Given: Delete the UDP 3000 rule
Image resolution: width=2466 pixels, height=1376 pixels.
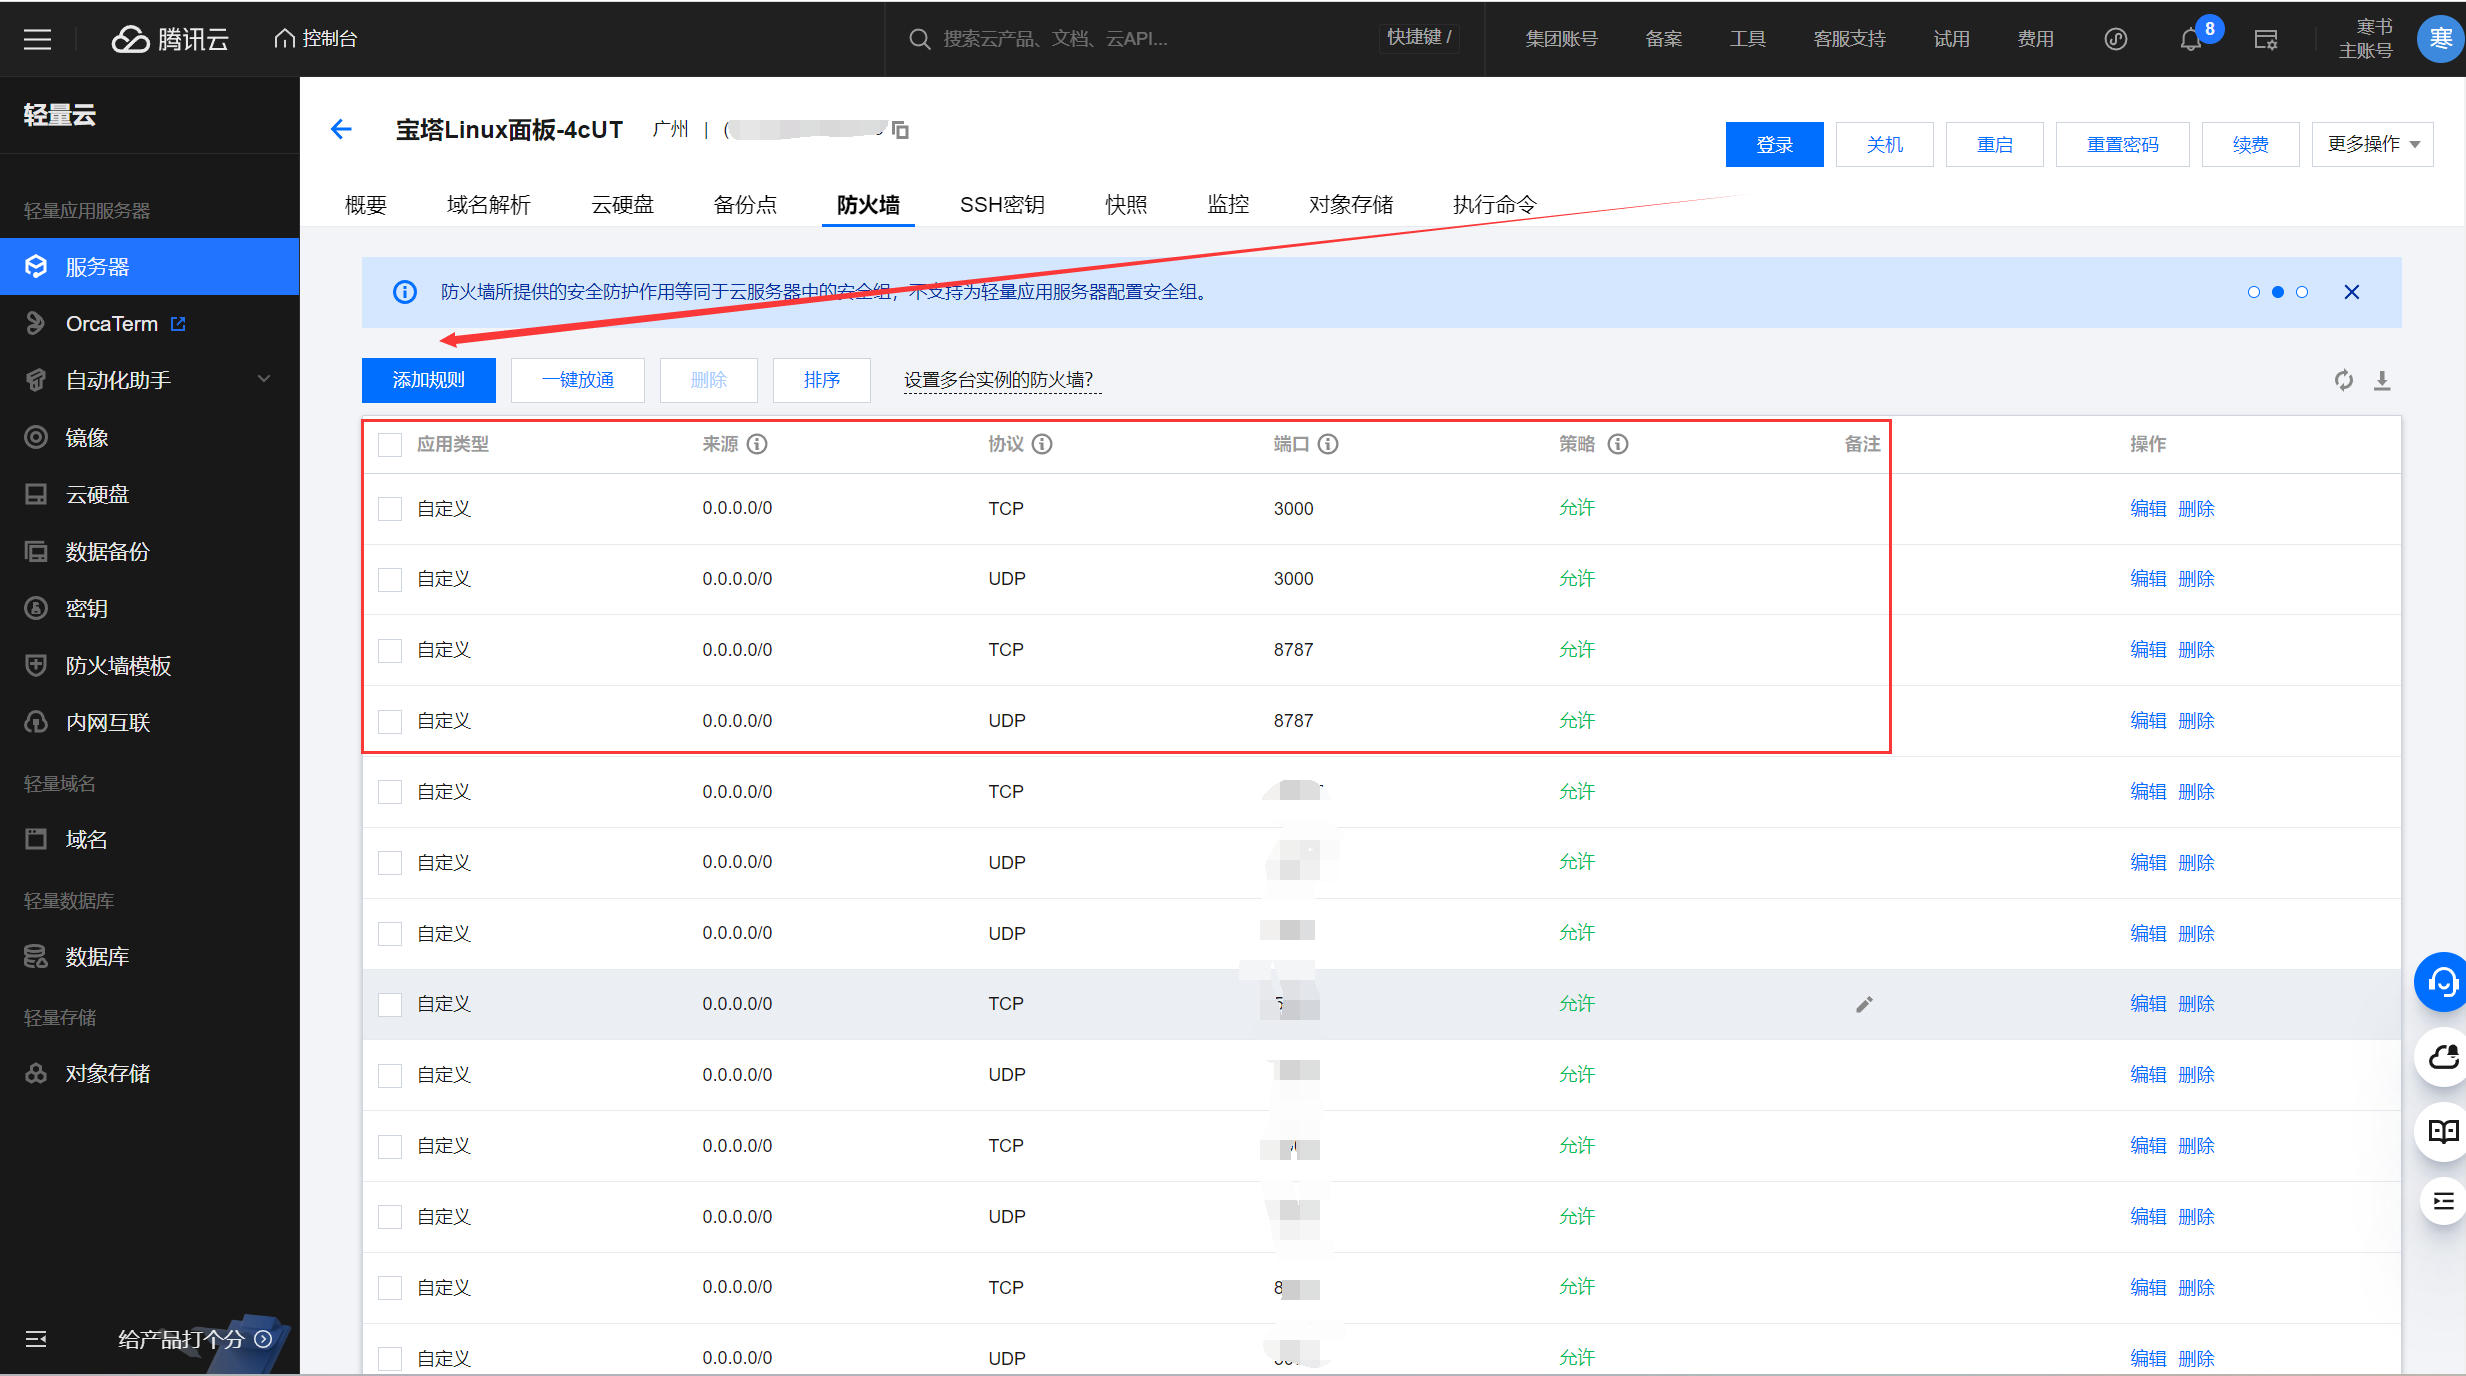Looking at the screenshot, I should point(2196,580).
